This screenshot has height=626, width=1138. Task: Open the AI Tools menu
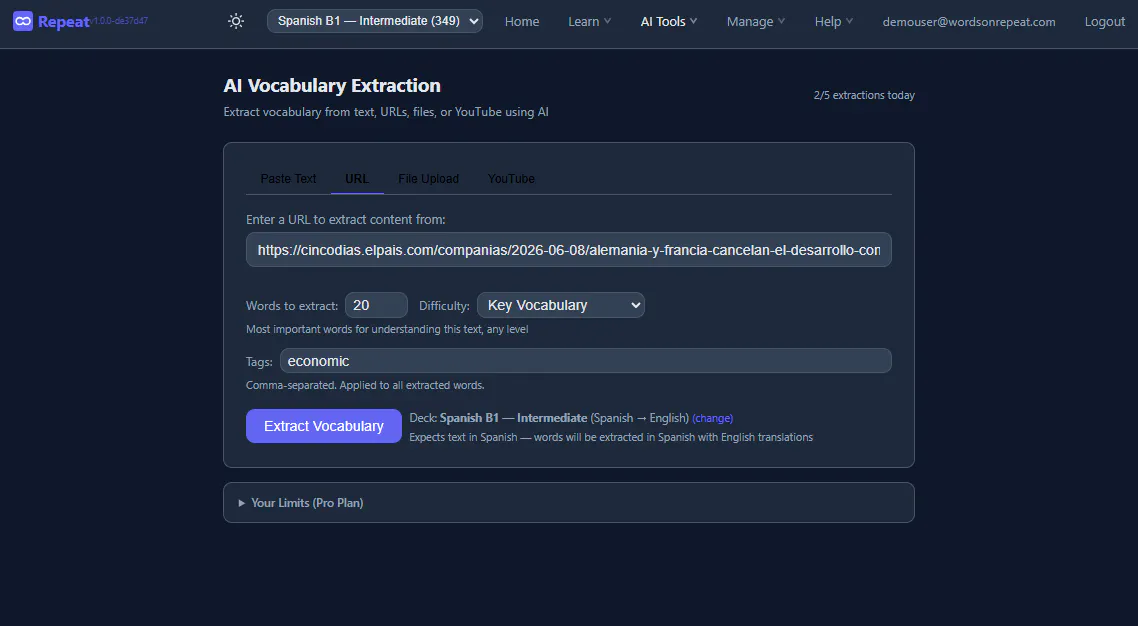click(x=668, y=22)
